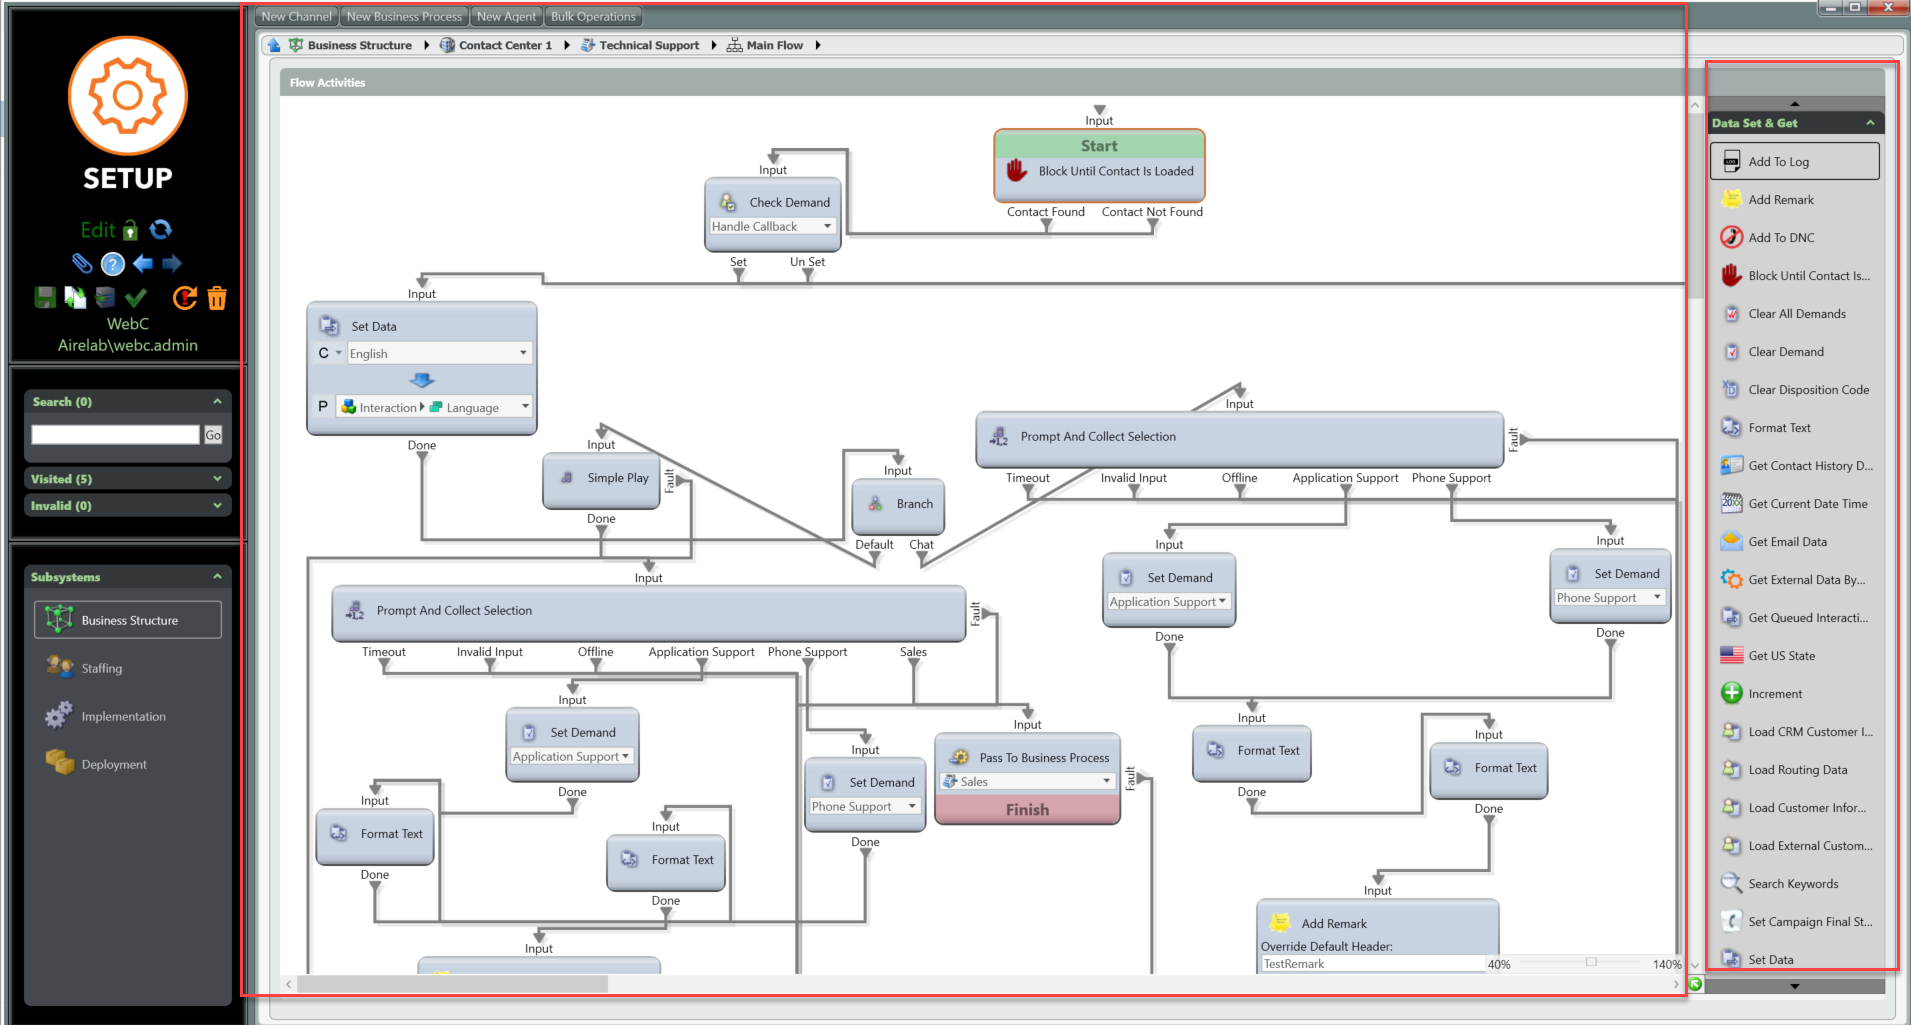Click the home icon in the breadcrumb bar
This screenshot has height=1025, width=1911.
(274, 45)
